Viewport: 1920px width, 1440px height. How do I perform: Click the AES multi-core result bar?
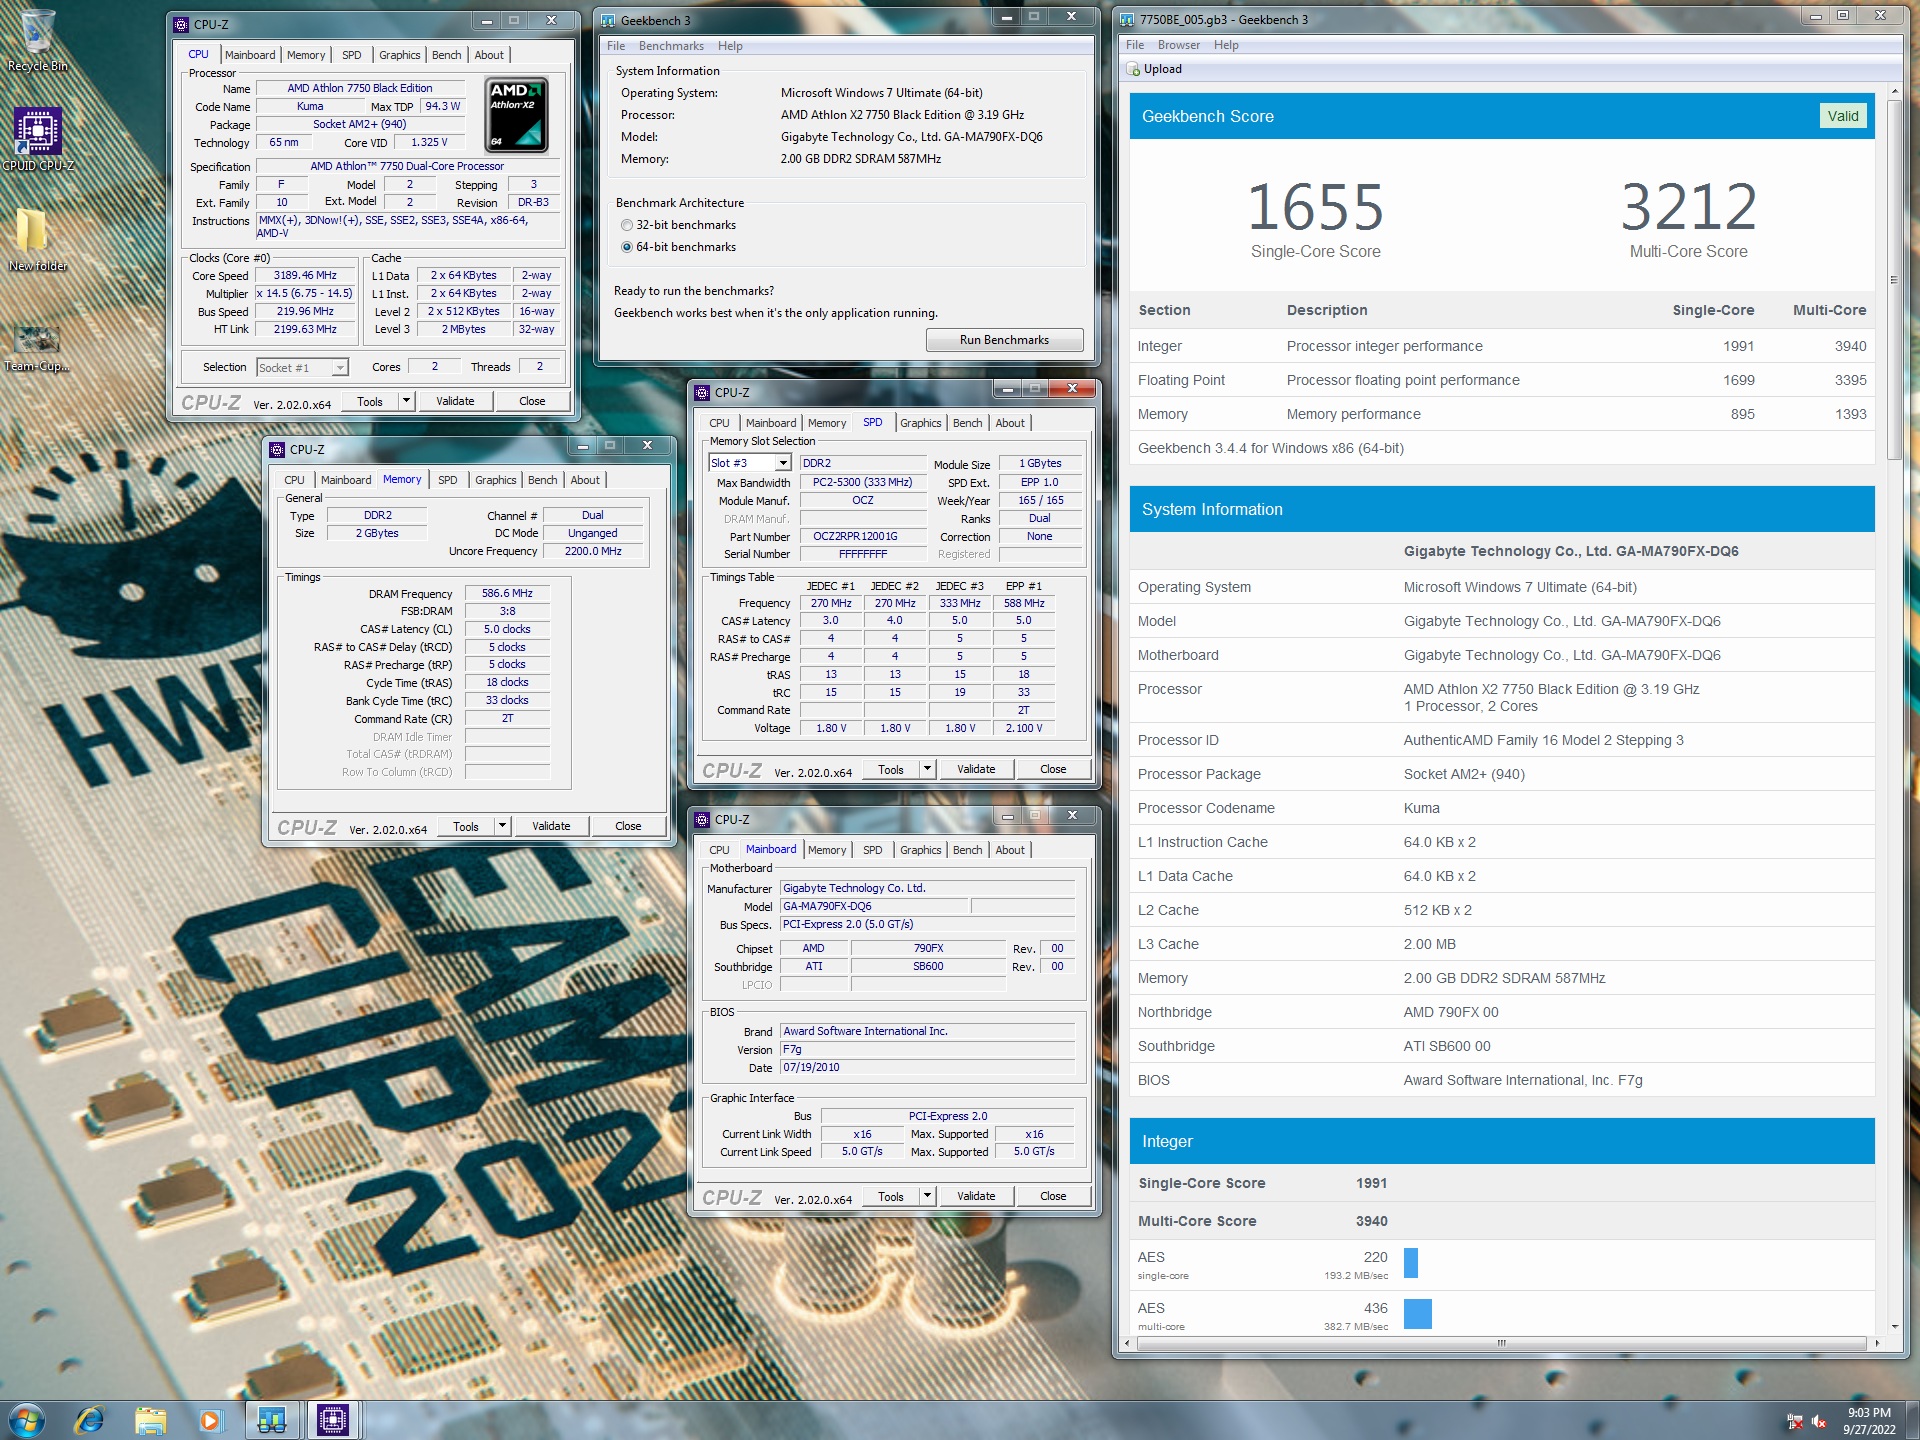(x=1418, y=1314)
